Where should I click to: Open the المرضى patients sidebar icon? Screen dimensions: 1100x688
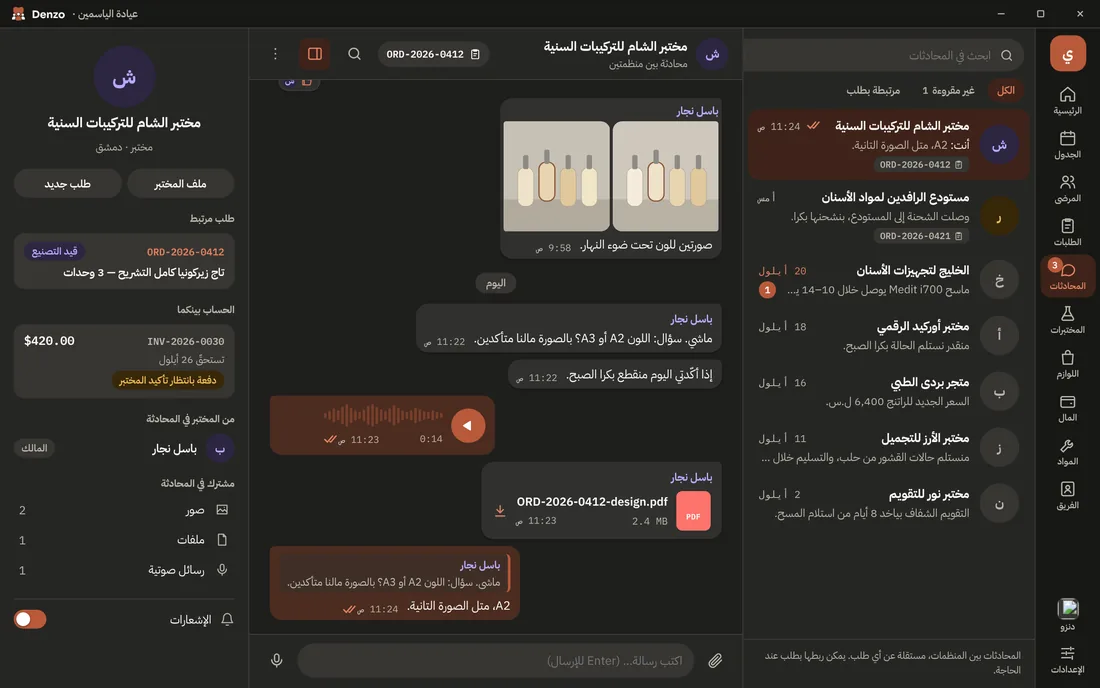pos(1067,189)
